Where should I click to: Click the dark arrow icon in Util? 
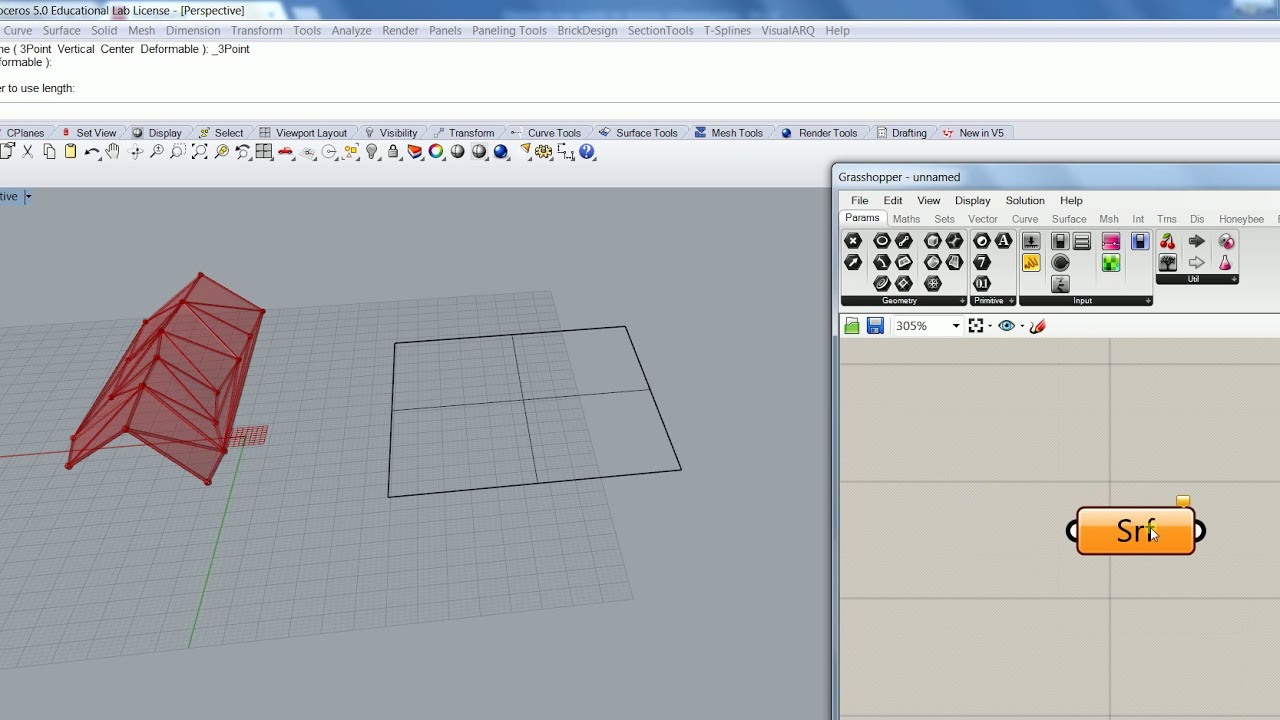tap(1196, 241)
